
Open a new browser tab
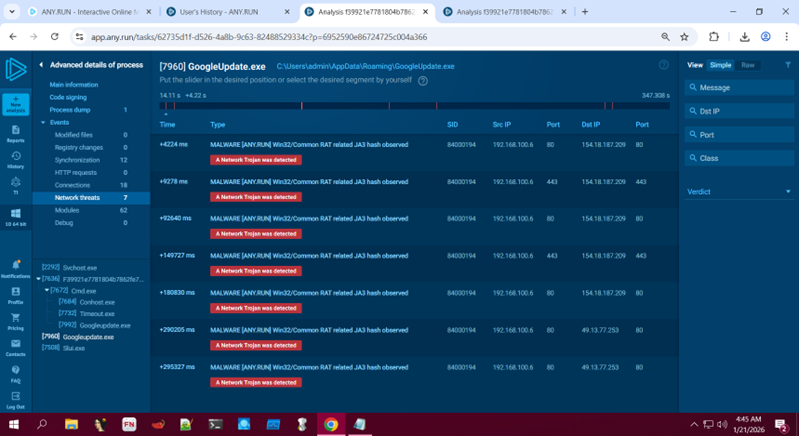(x=585, y=12)
